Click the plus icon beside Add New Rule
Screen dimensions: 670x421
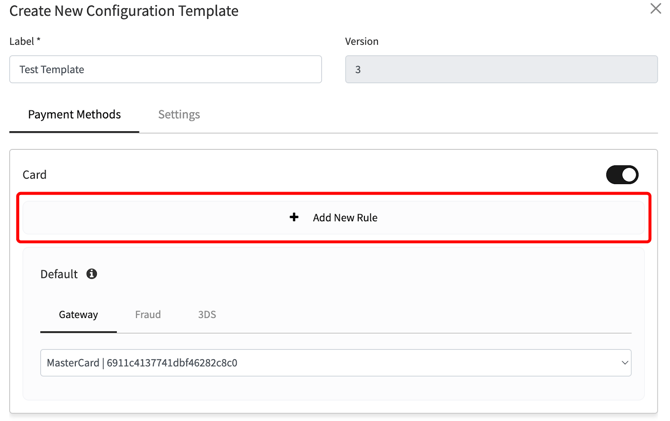294,217
